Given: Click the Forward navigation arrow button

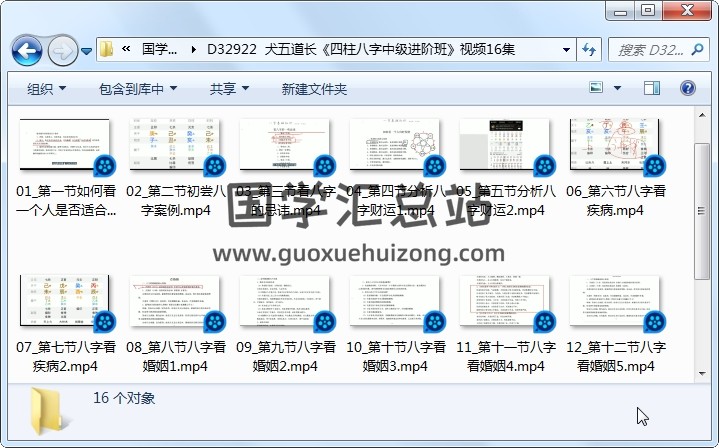Looking at the screenshot, I should tap(62, 49).
